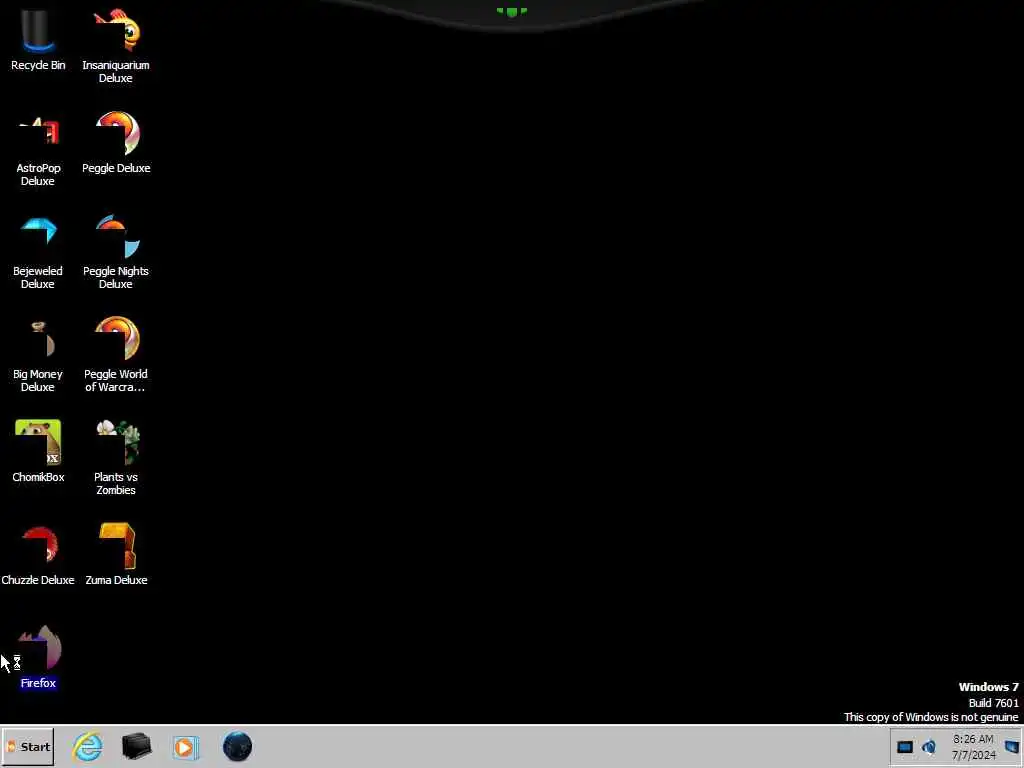This screenshot has height=768, width=1024.
Task: Launch Internet Explorer from the taskbar
Action: (88, 746)
